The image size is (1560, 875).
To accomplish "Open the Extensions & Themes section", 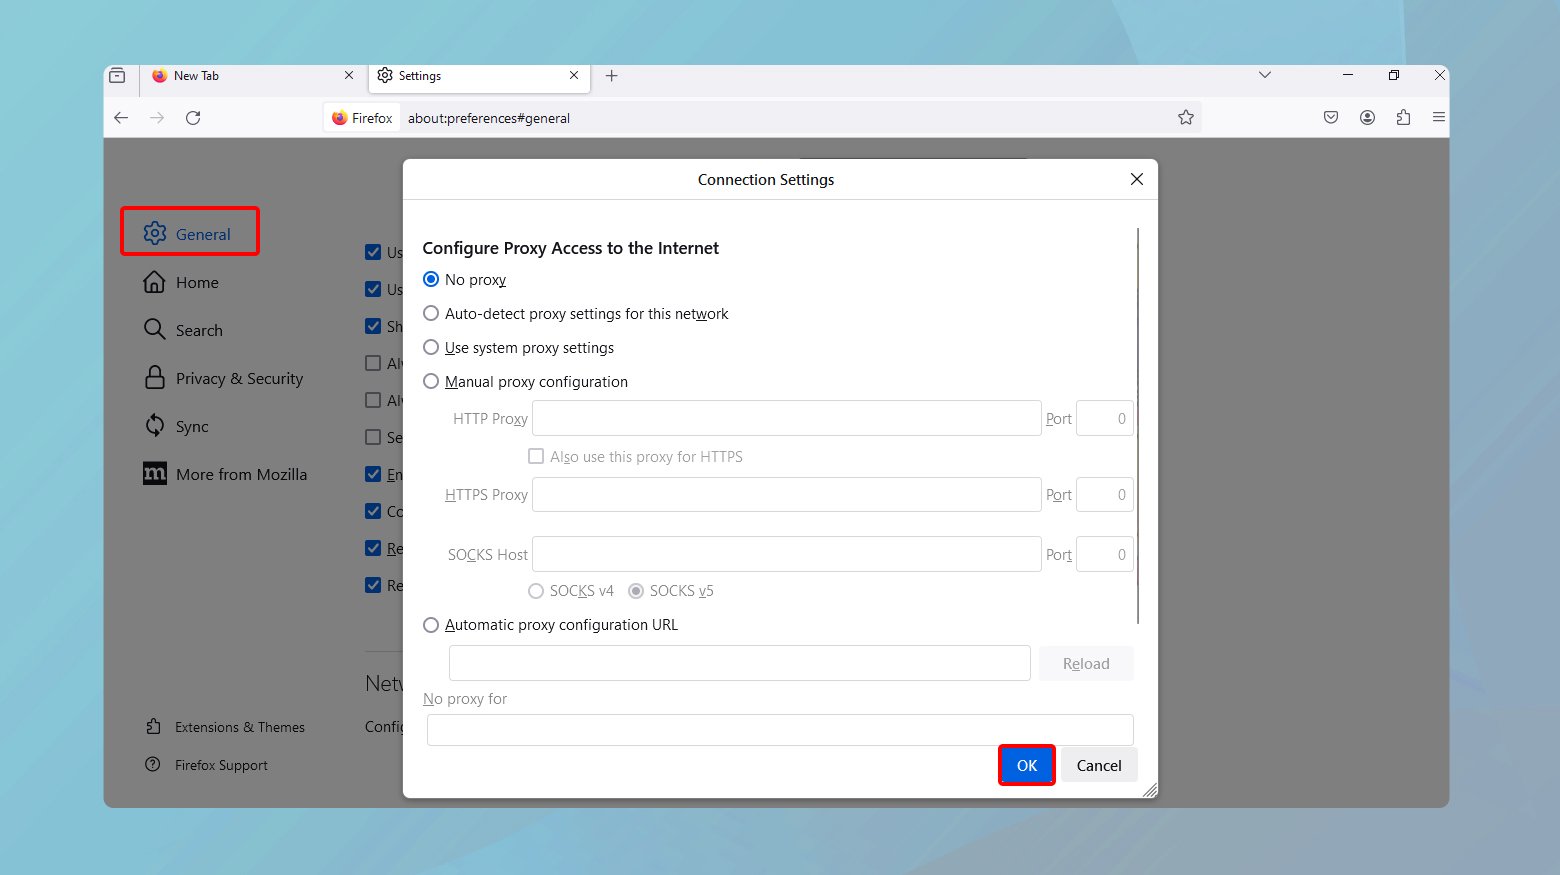I will tap(239, 726).
